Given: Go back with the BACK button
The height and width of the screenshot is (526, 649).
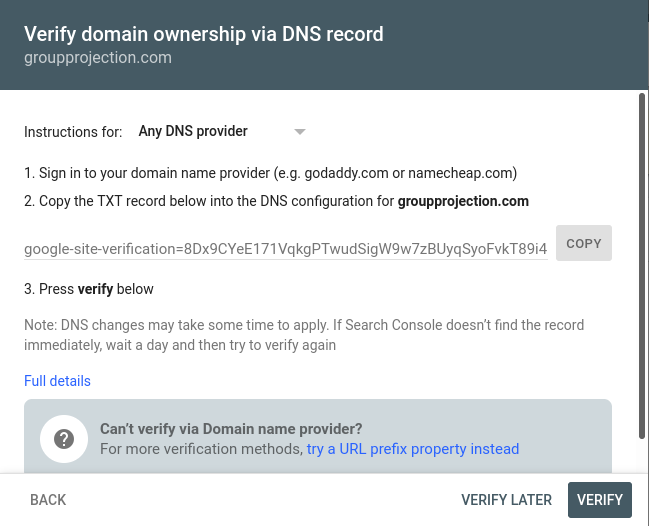Looking at the screenshot, I should [48, 500].
